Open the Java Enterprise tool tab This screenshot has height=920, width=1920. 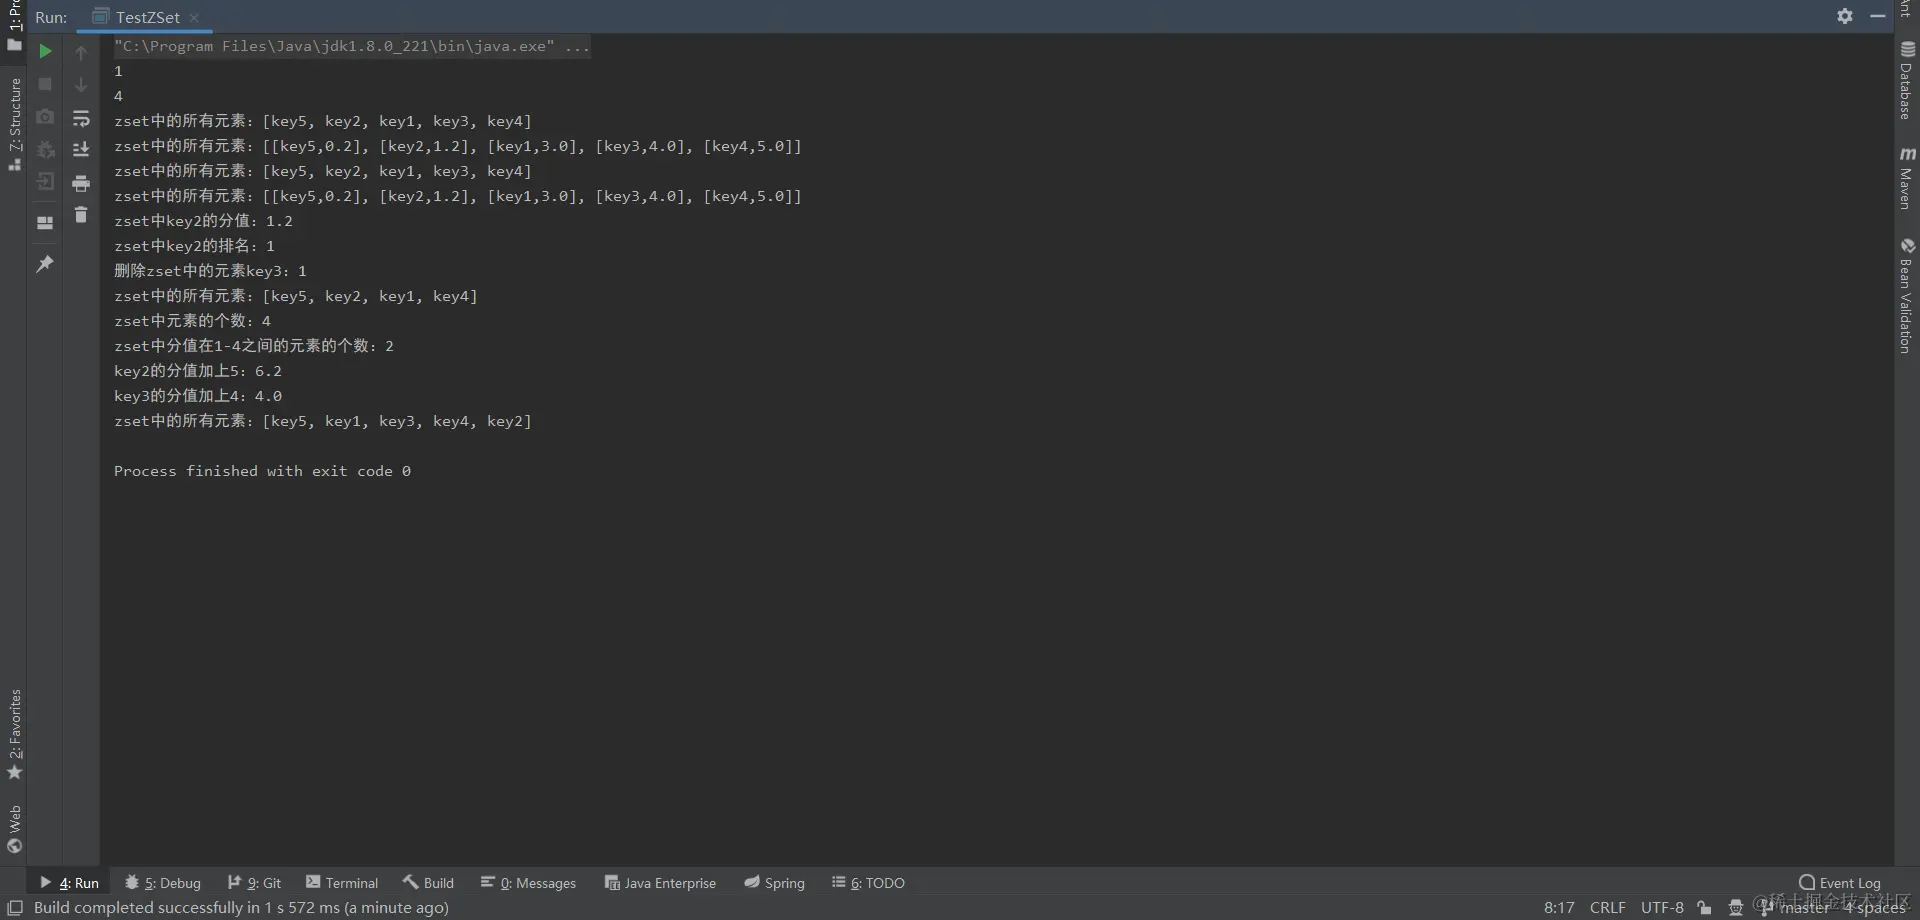click(x=660, y=883)
